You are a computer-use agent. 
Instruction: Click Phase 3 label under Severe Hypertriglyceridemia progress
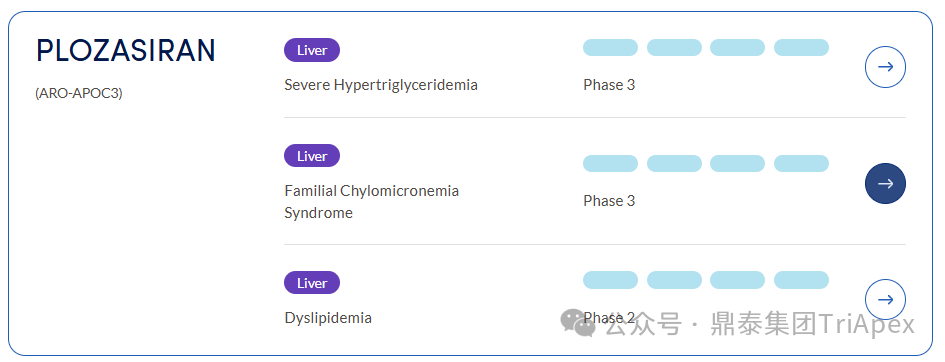[609, 85]
